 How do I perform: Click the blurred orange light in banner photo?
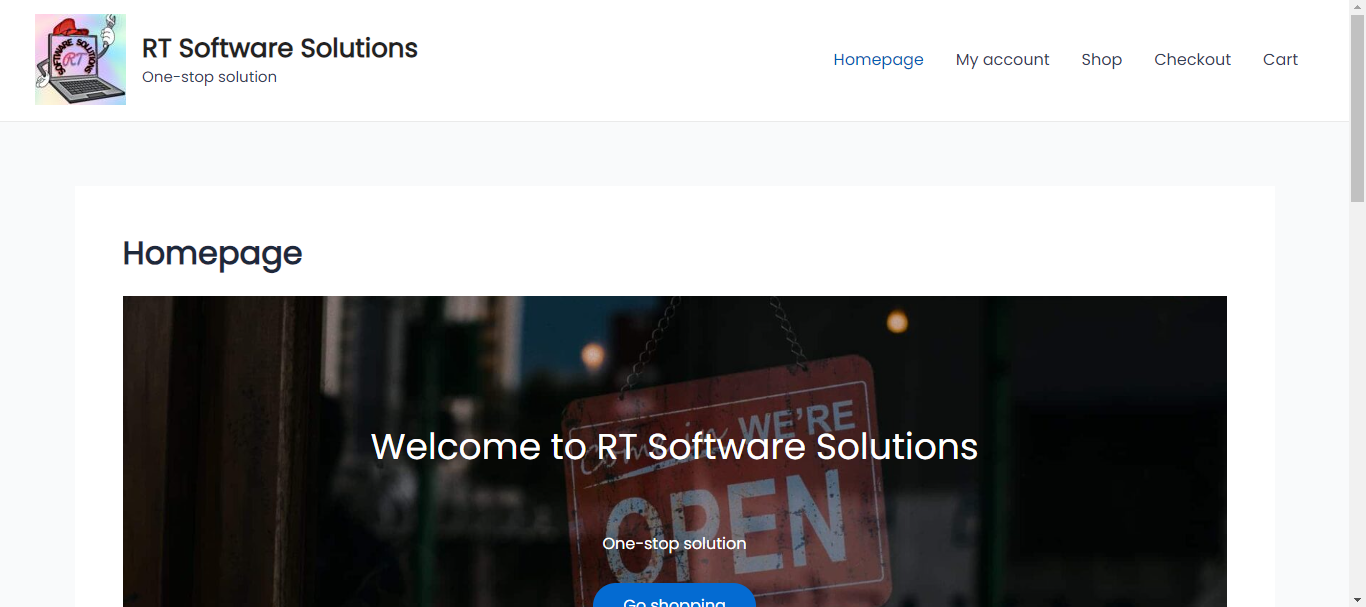(x=897, y=321)
